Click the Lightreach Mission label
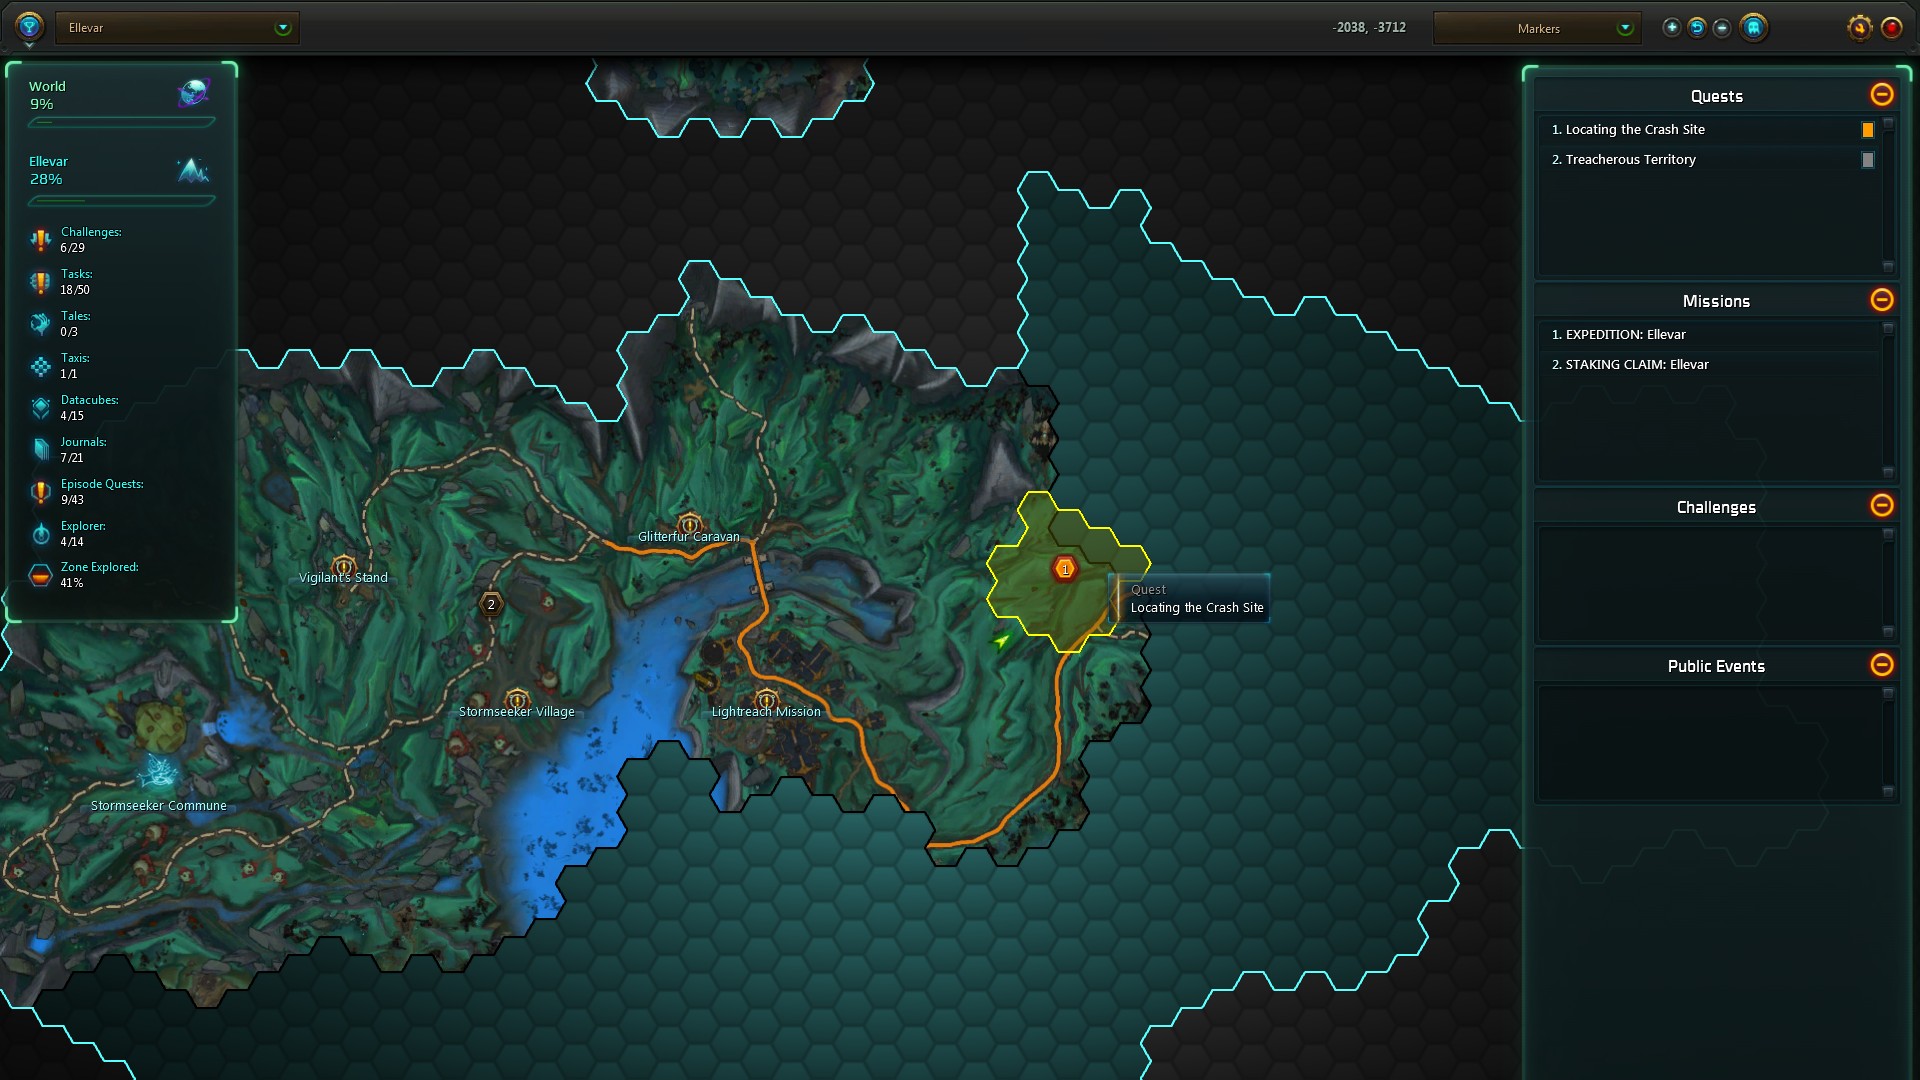This screenshot has height=1080, width=1920. (x=766, y=712)
